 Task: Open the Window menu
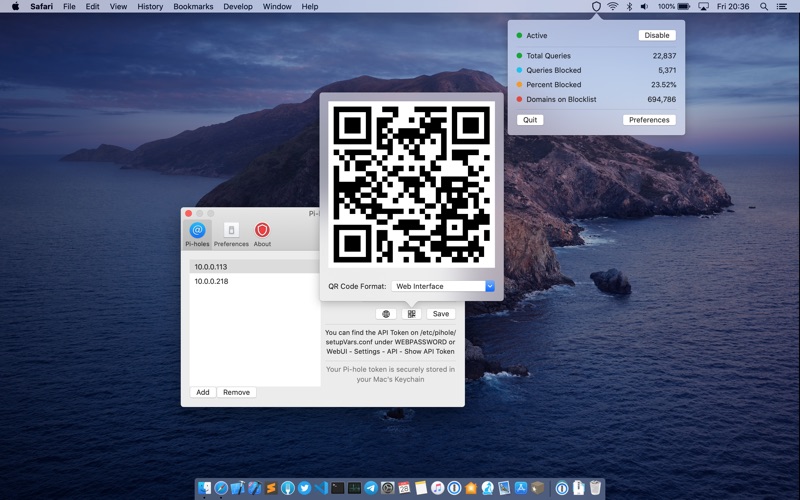tap(277, 7)
